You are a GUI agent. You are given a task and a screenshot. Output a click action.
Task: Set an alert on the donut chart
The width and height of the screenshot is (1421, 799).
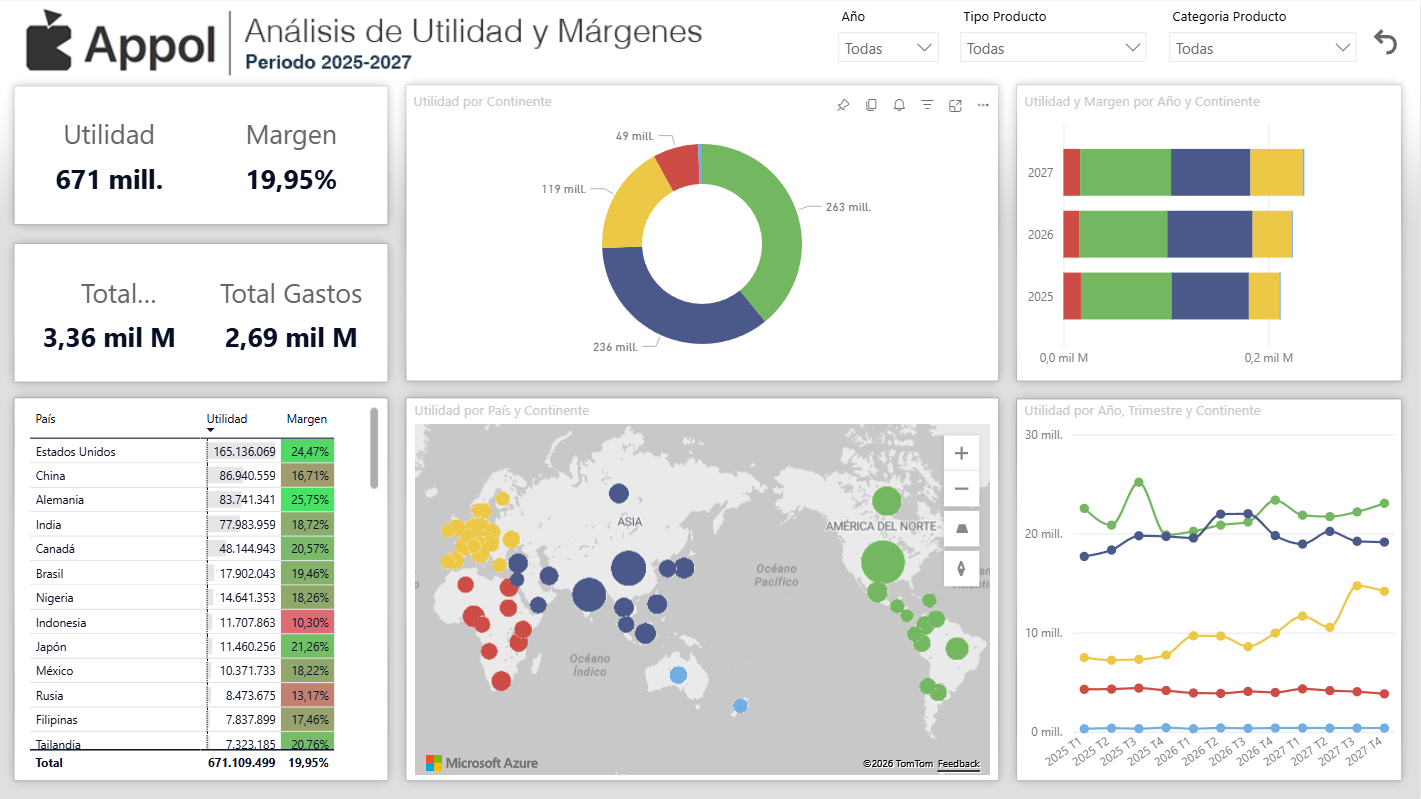pyautogui.click(x=899, y=104)
